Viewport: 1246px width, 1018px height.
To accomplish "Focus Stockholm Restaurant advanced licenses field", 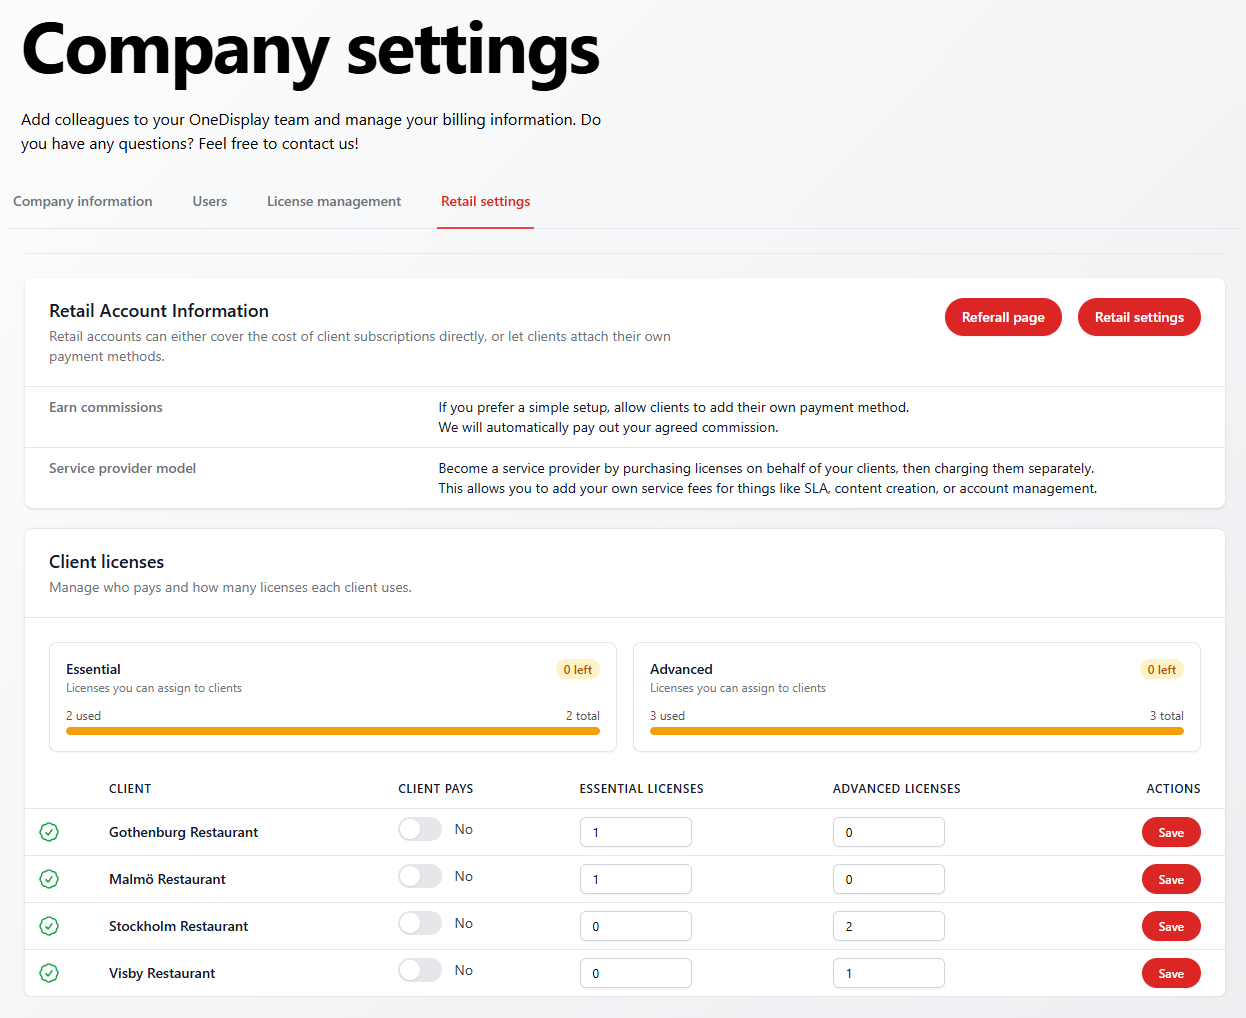I will click(888, 926).
